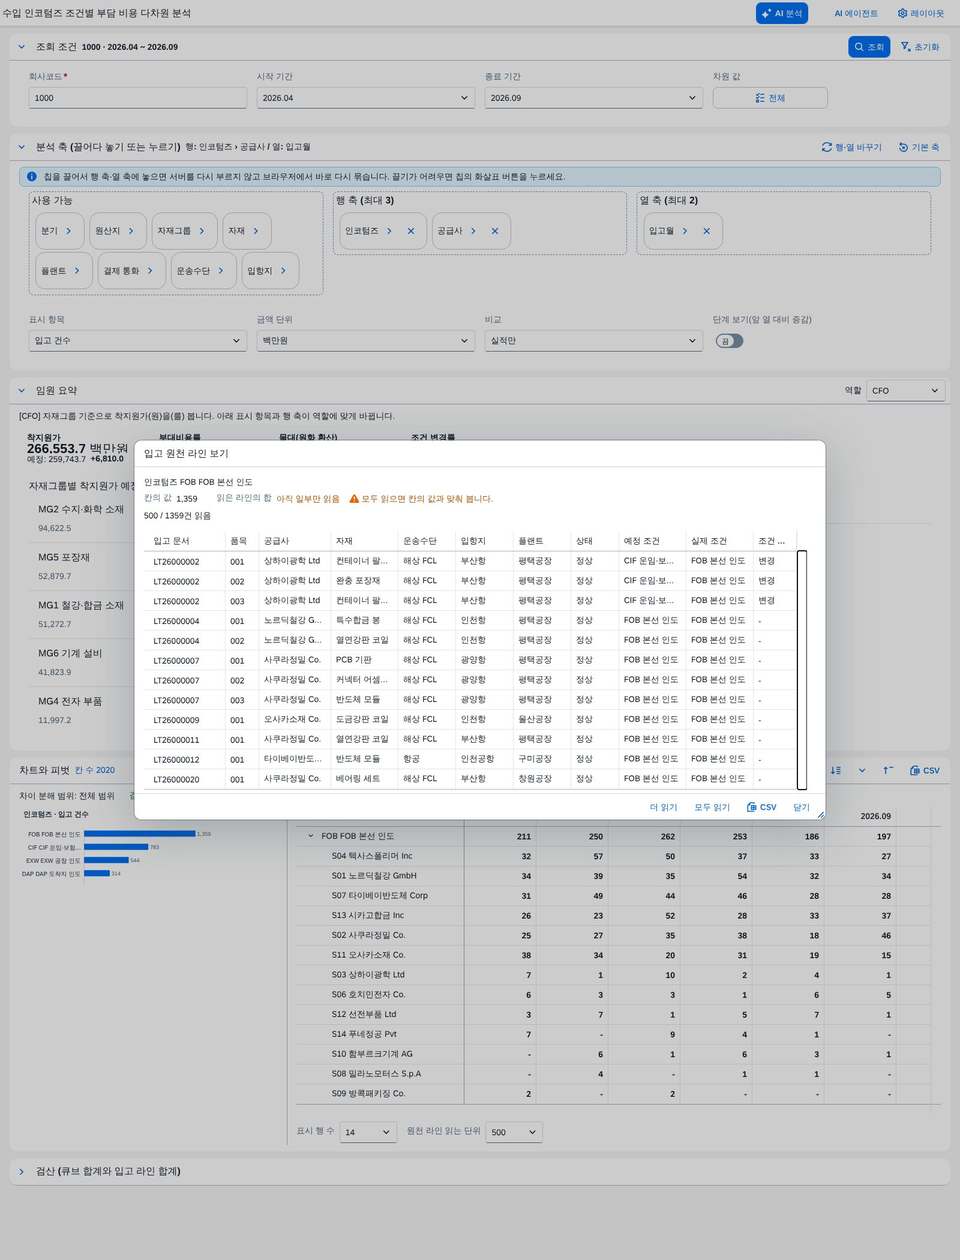Swap axes using 행·열 바꾸기 icon

tap(852, 147)
